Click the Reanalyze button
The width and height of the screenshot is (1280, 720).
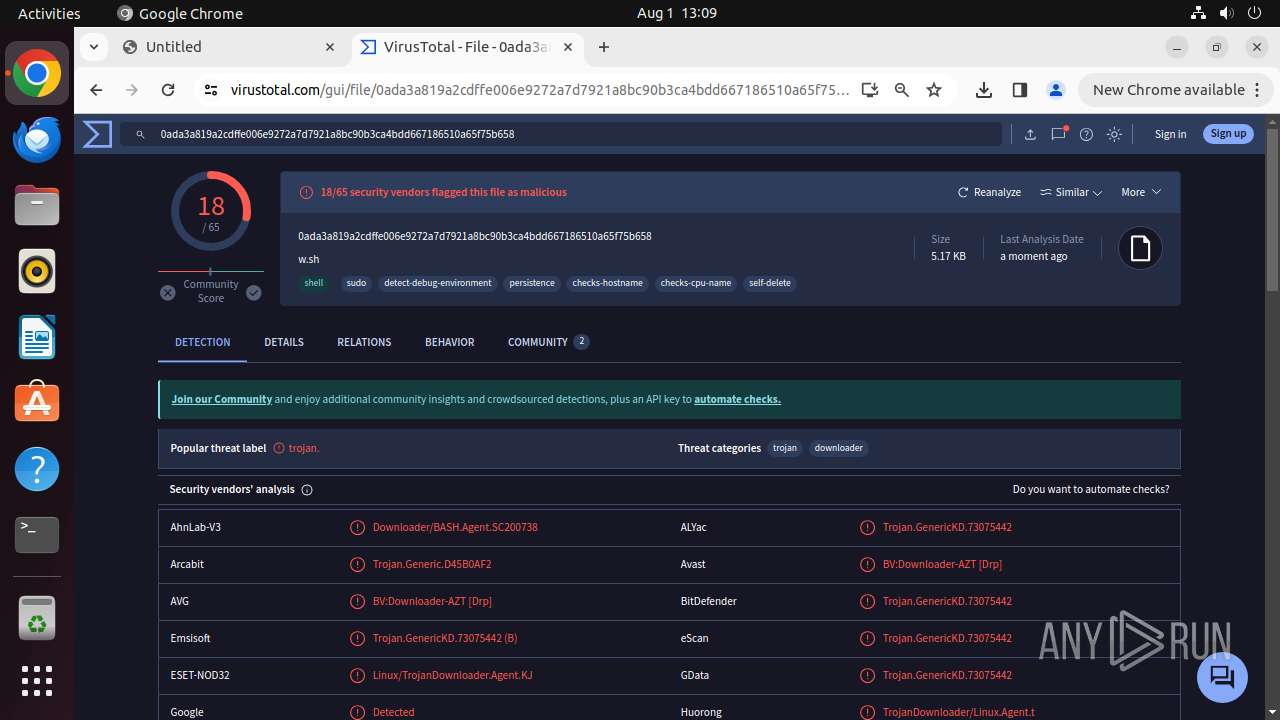tap(989, 192)
